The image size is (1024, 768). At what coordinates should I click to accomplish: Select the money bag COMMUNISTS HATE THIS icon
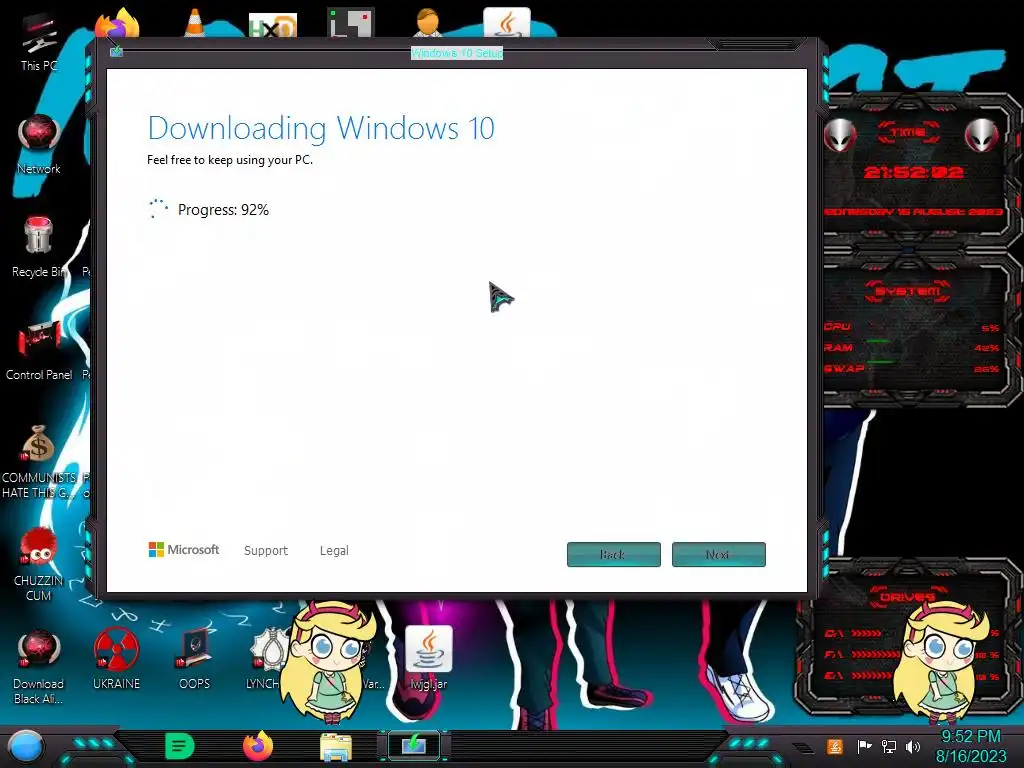pyautogui.click(x=39, y=461)
